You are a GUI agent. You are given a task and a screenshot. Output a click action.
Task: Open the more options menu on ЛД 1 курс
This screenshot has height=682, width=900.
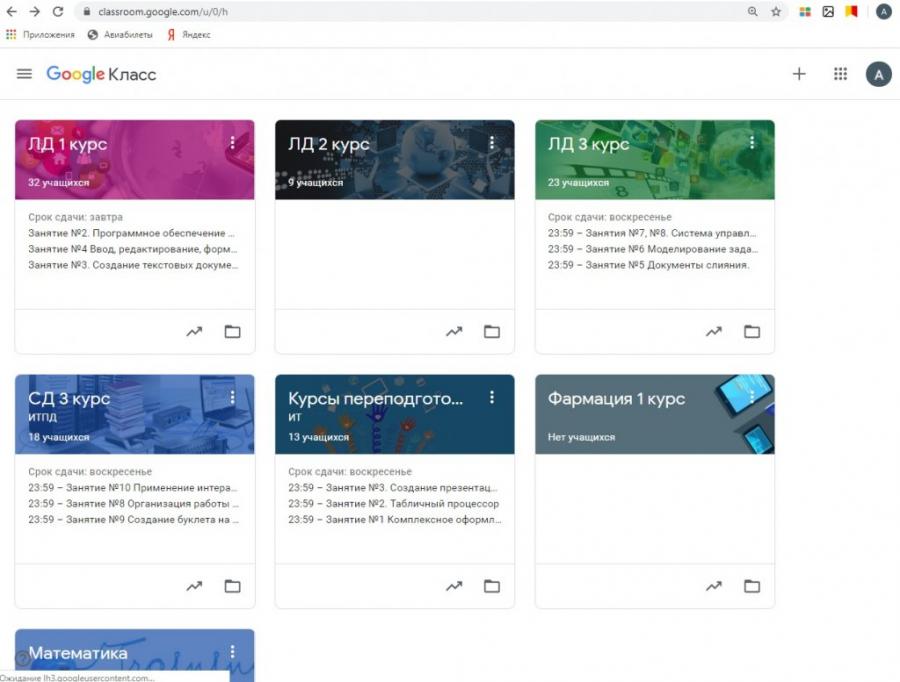click(232, 142)
